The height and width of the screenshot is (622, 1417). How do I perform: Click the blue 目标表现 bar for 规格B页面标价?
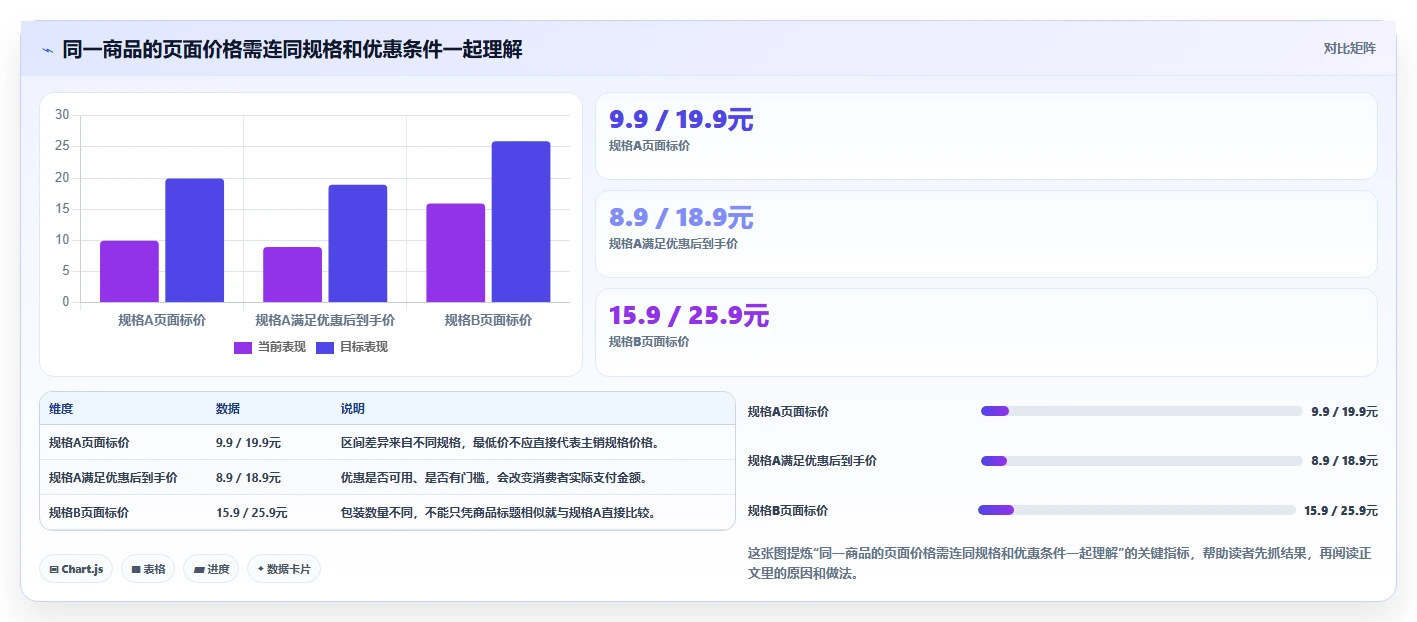click(x=520, y=222)
